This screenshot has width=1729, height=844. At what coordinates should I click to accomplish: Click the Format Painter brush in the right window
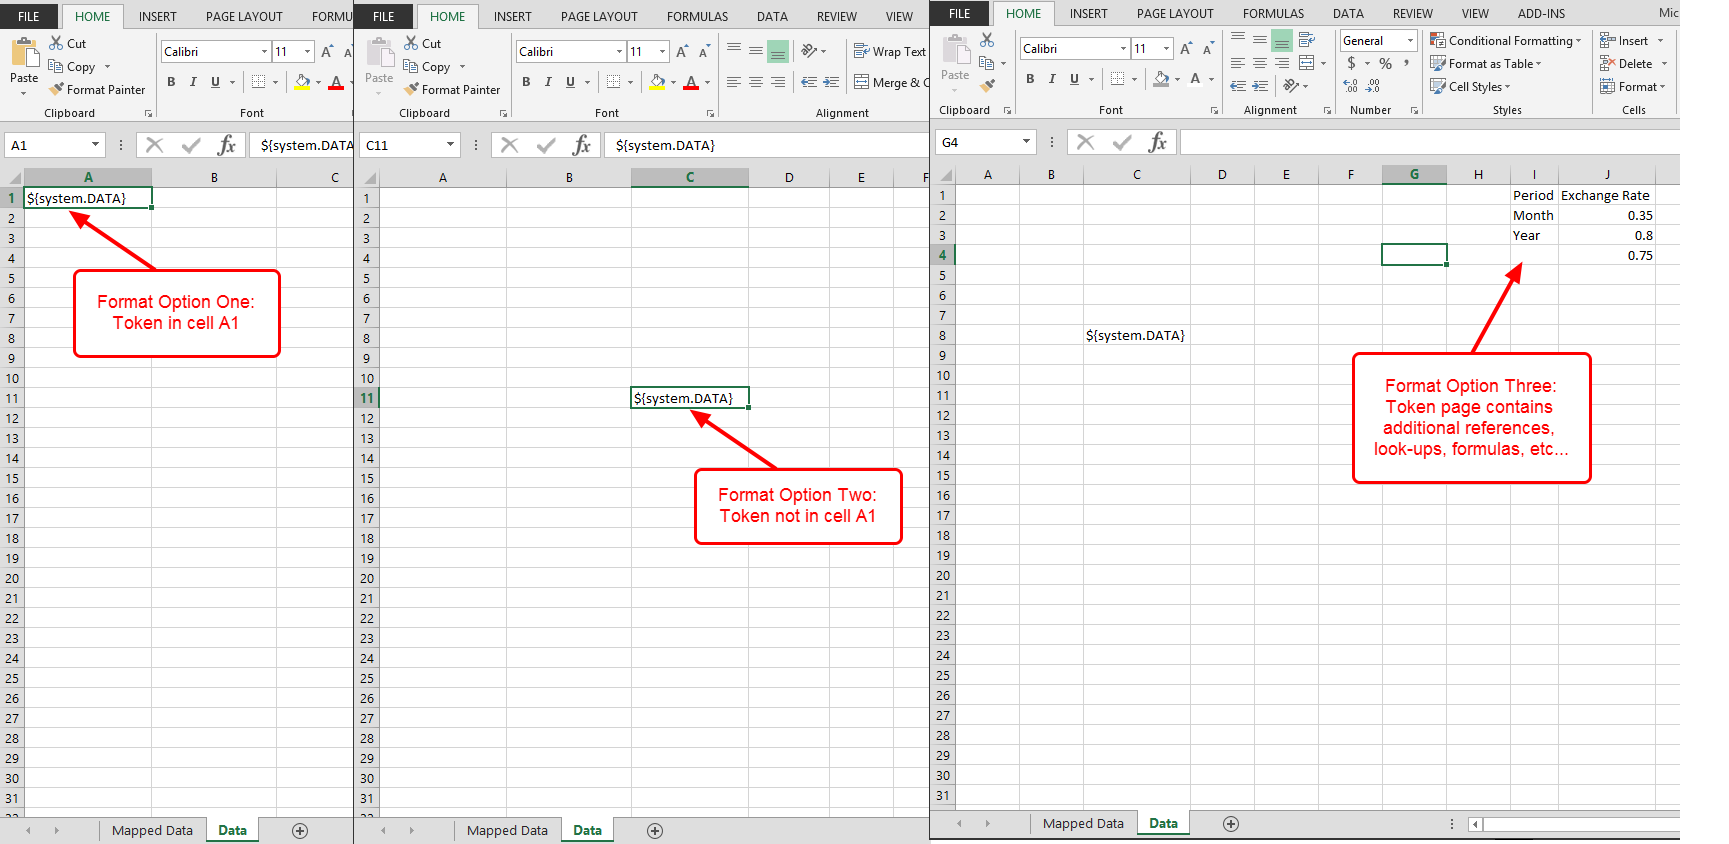(x=987, y=86)
